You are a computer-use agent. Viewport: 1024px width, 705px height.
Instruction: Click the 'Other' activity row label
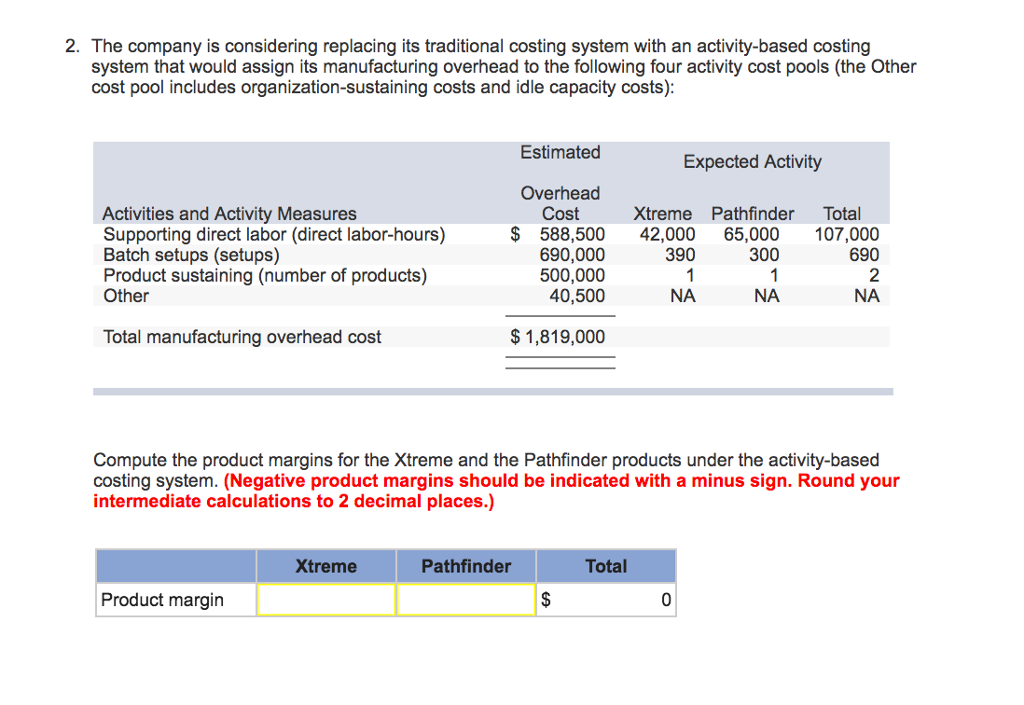pyautogui.click(x=126, y=296)
